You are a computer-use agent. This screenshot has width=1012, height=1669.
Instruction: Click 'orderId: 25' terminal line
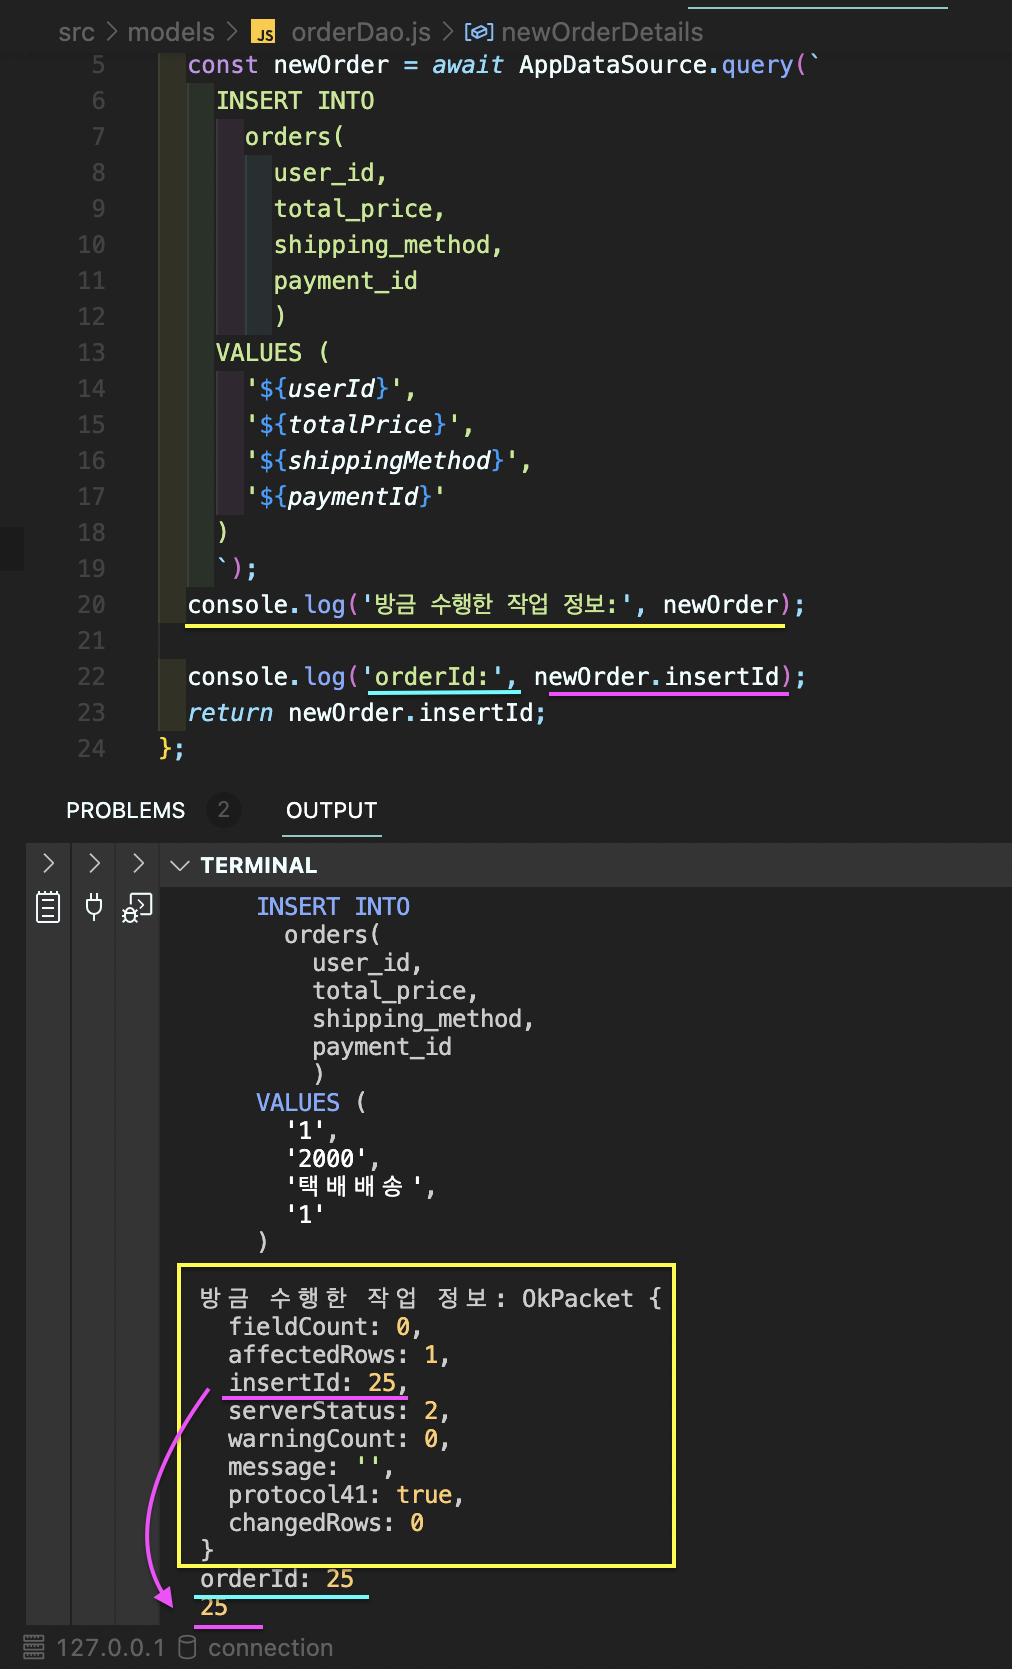tap(277, 1579)
